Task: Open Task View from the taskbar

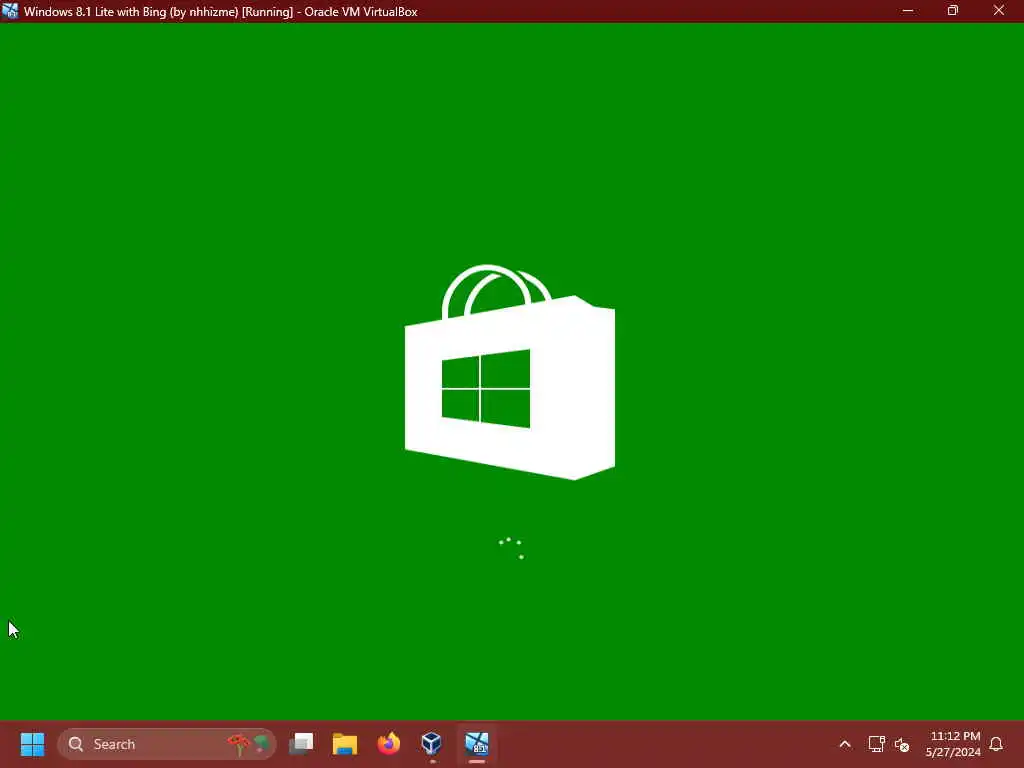Action: point(301,744)
